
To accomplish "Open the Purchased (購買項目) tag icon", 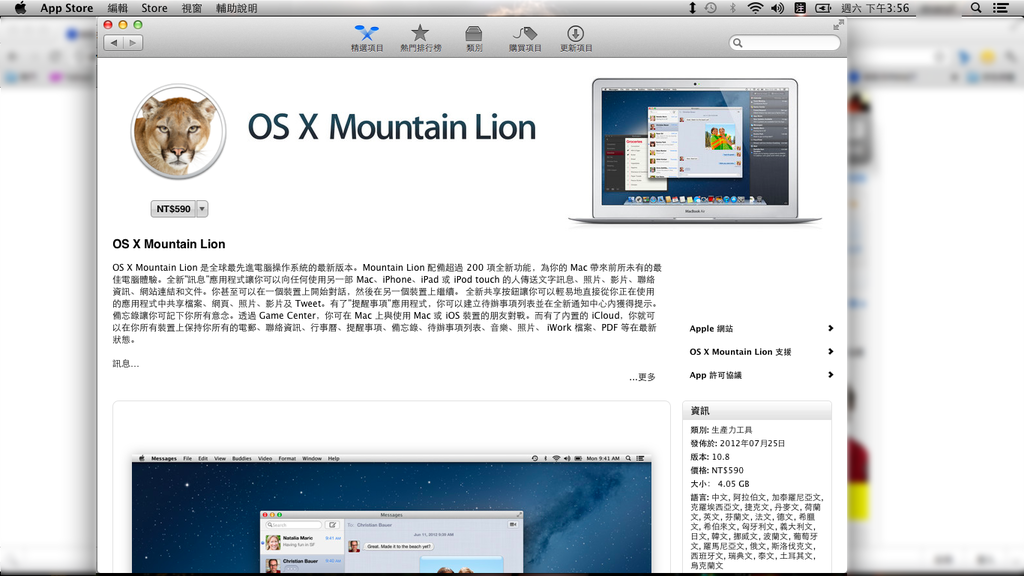I will [525, 39].
